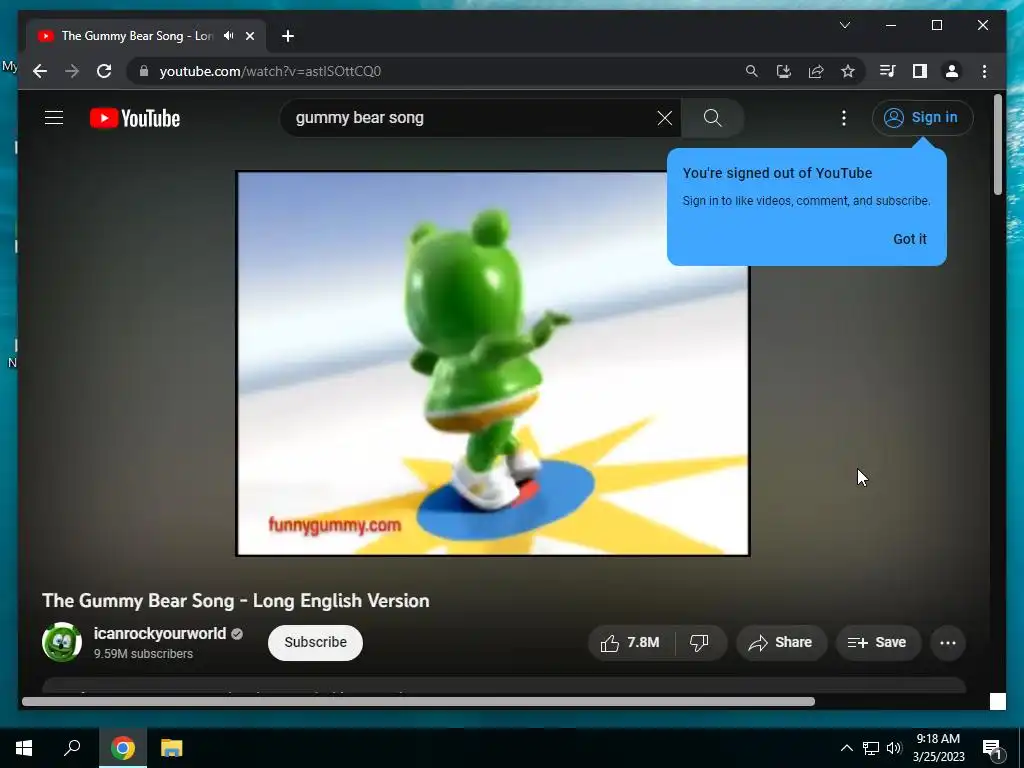Open File Explorer from taskbar
Viewport: 1024px width, 768px height.
171,748
